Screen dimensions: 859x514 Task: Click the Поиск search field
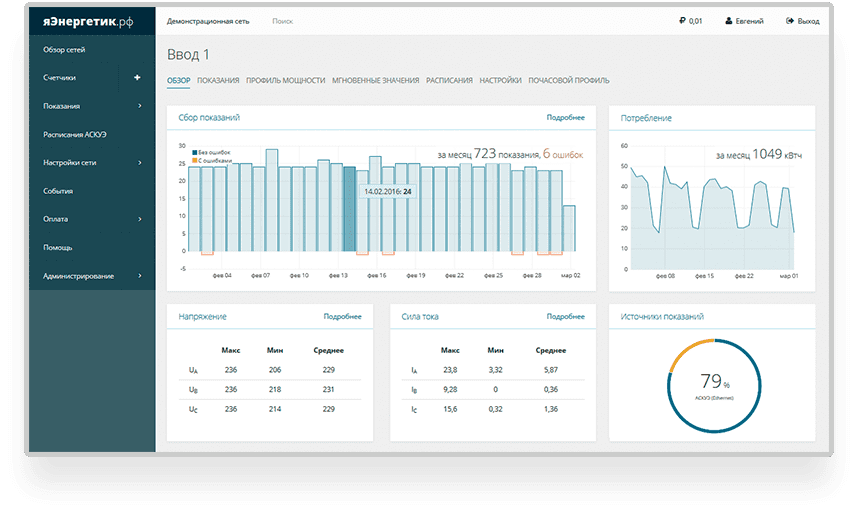coord(283,20)
